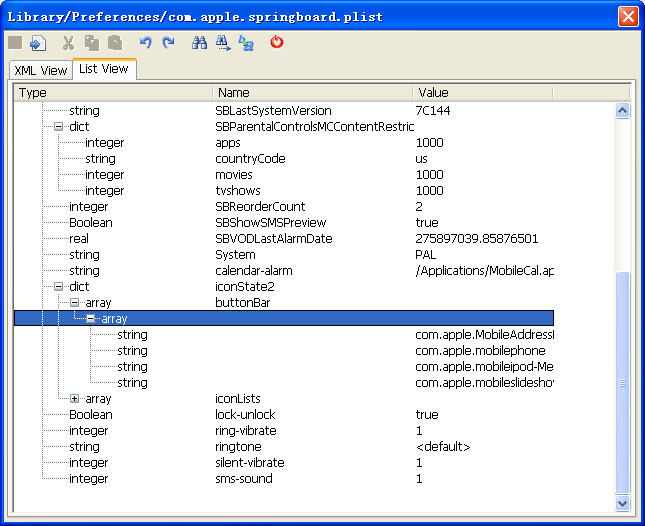This screenshot has width=645, height=526.
Task: Select the lock-unlock Boolean row
Action: [284, 415]
